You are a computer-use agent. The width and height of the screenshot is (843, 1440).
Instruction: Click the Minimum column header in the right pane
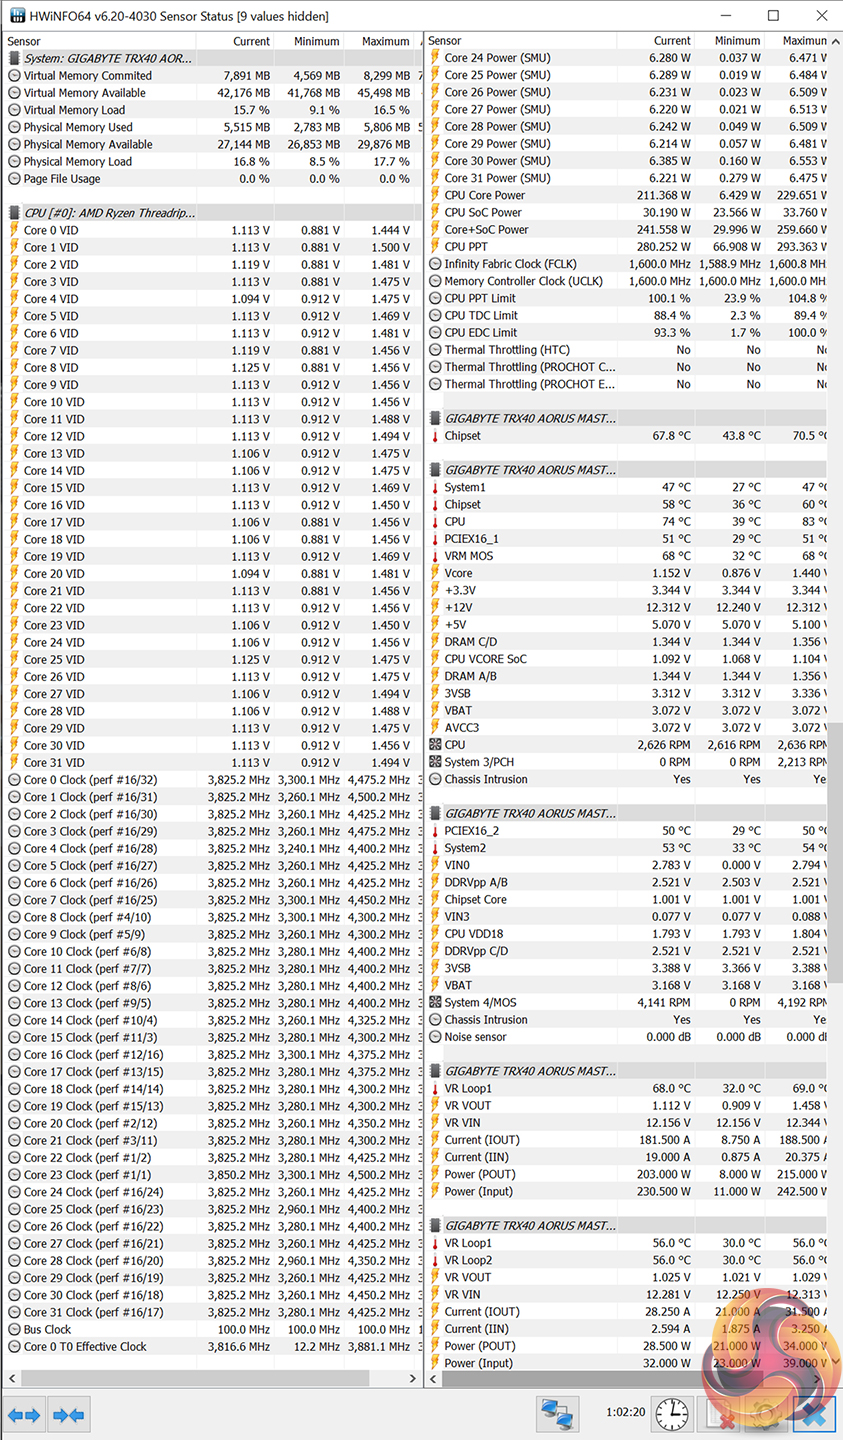click(728, 41)
